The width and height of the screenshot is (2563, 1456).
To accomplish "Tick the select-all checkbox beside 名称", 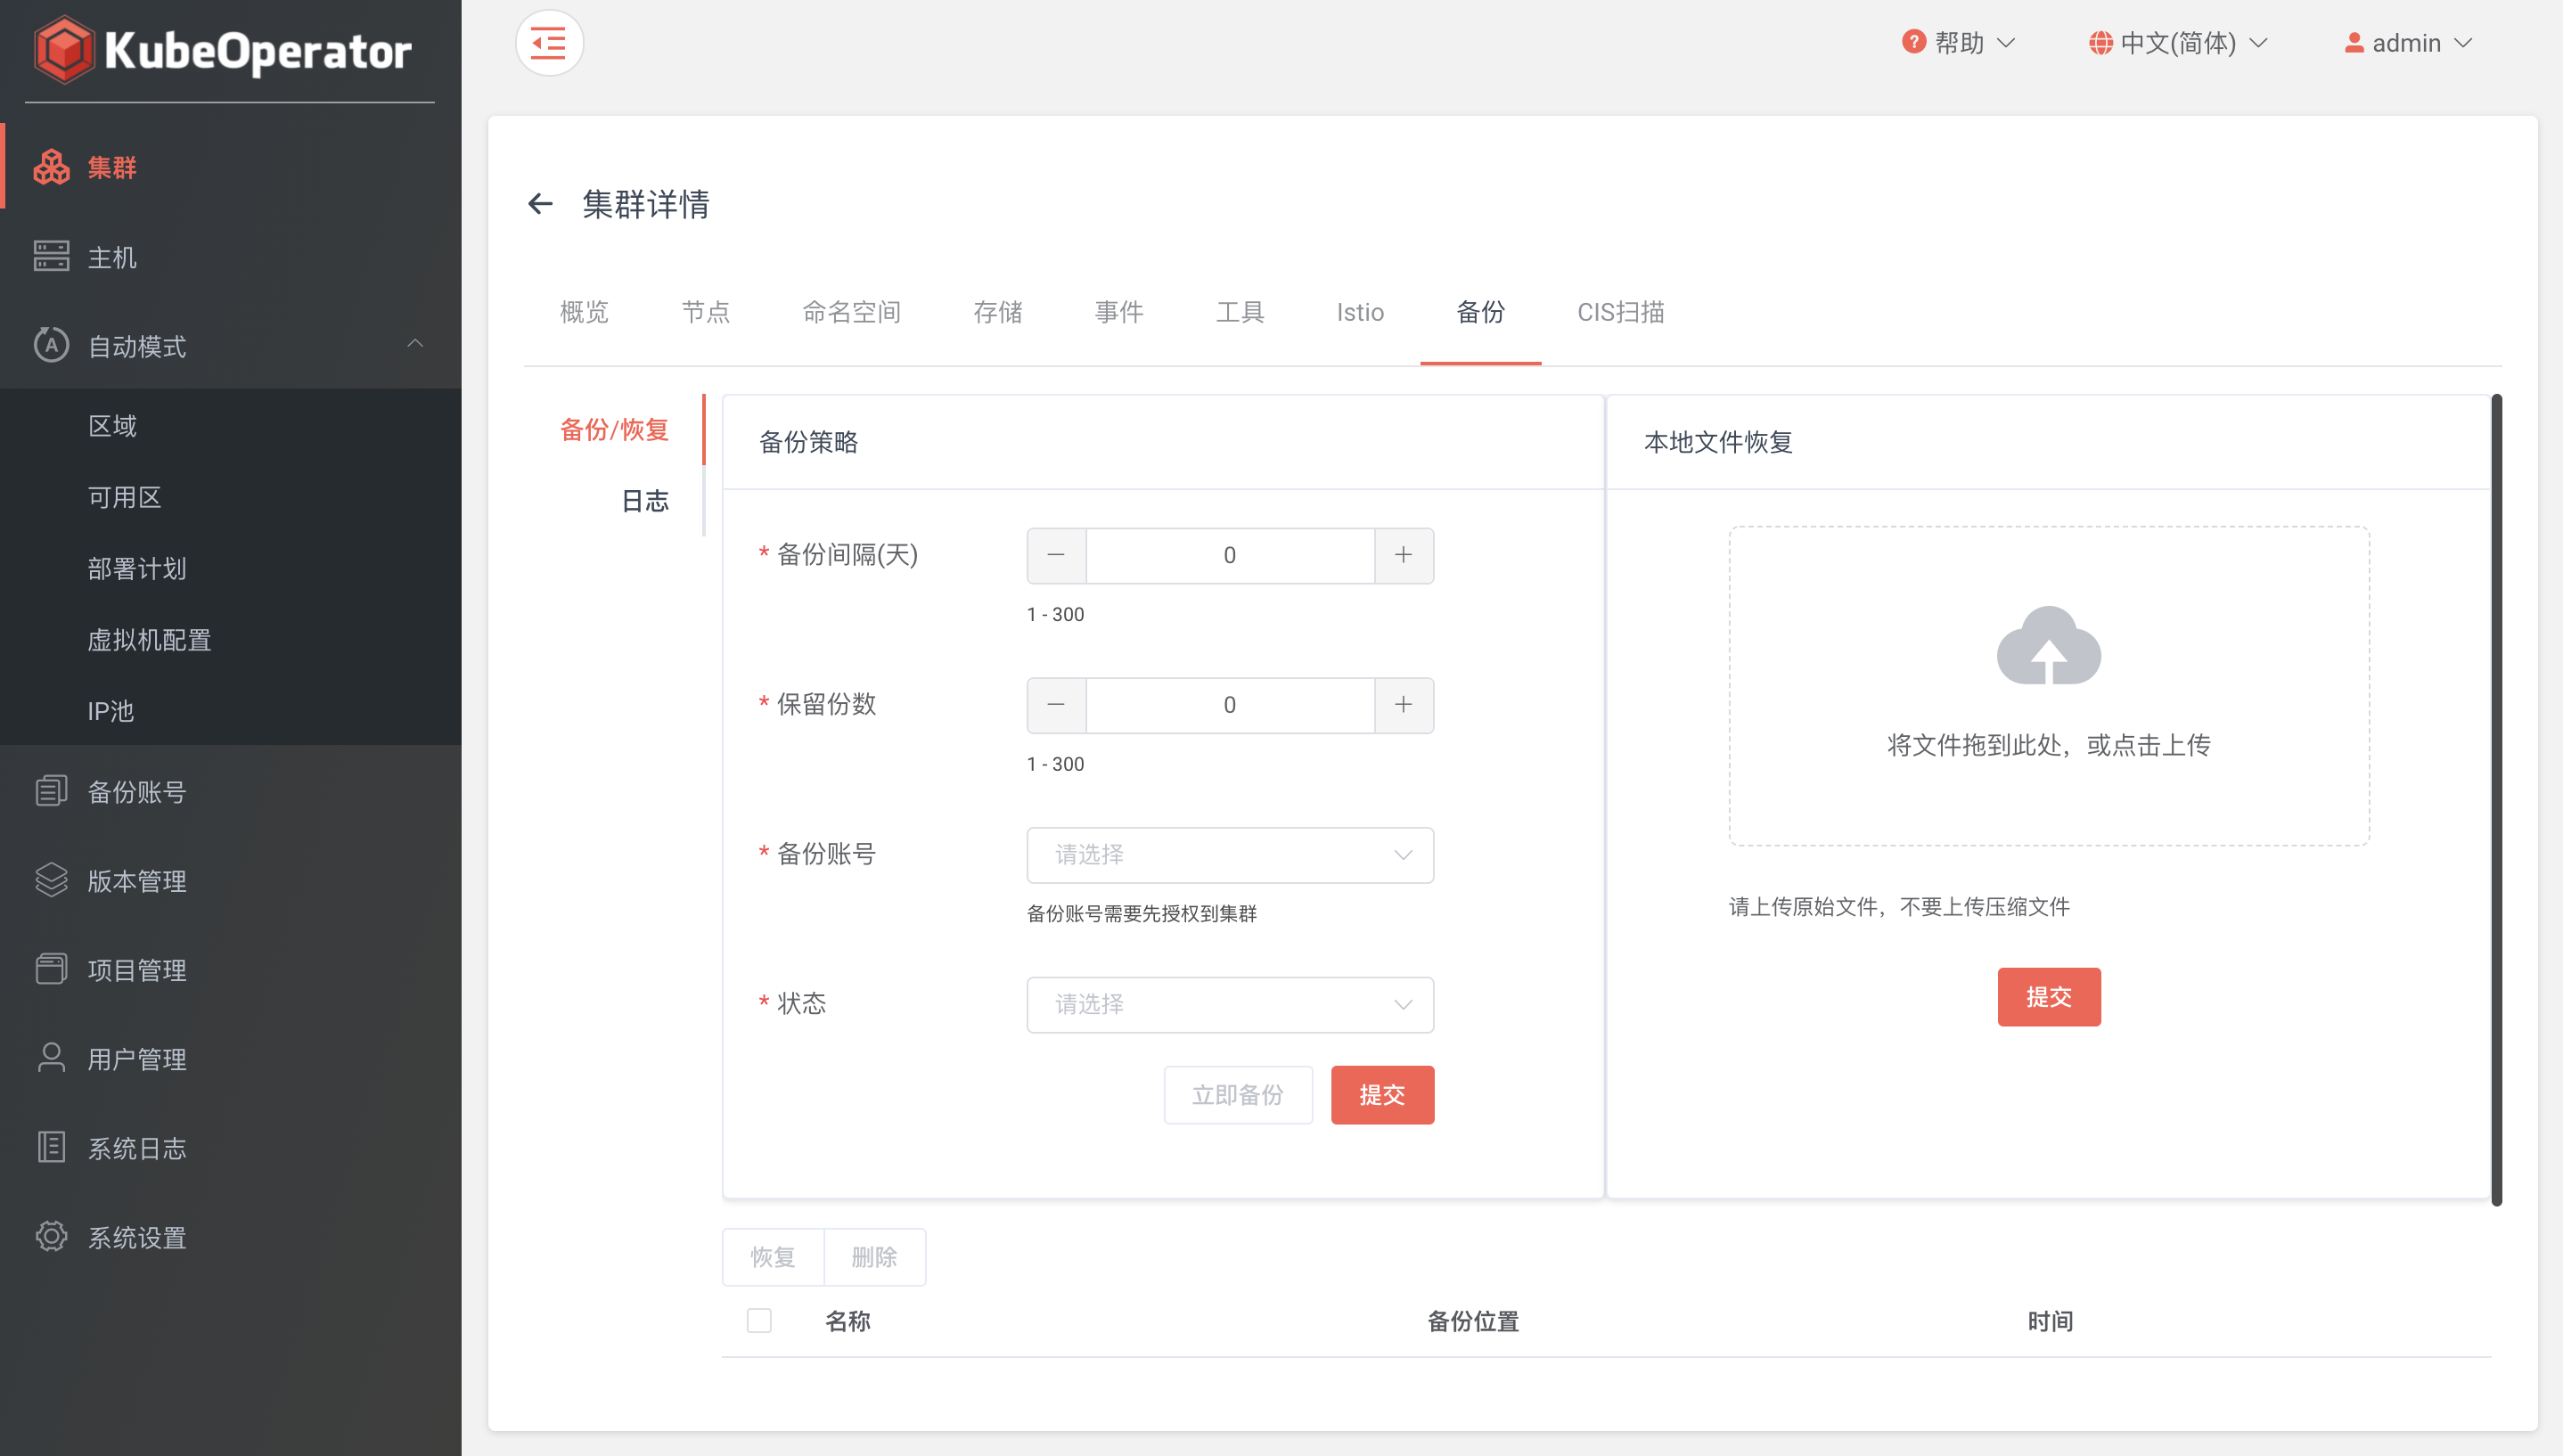I will click(759, 1320).
